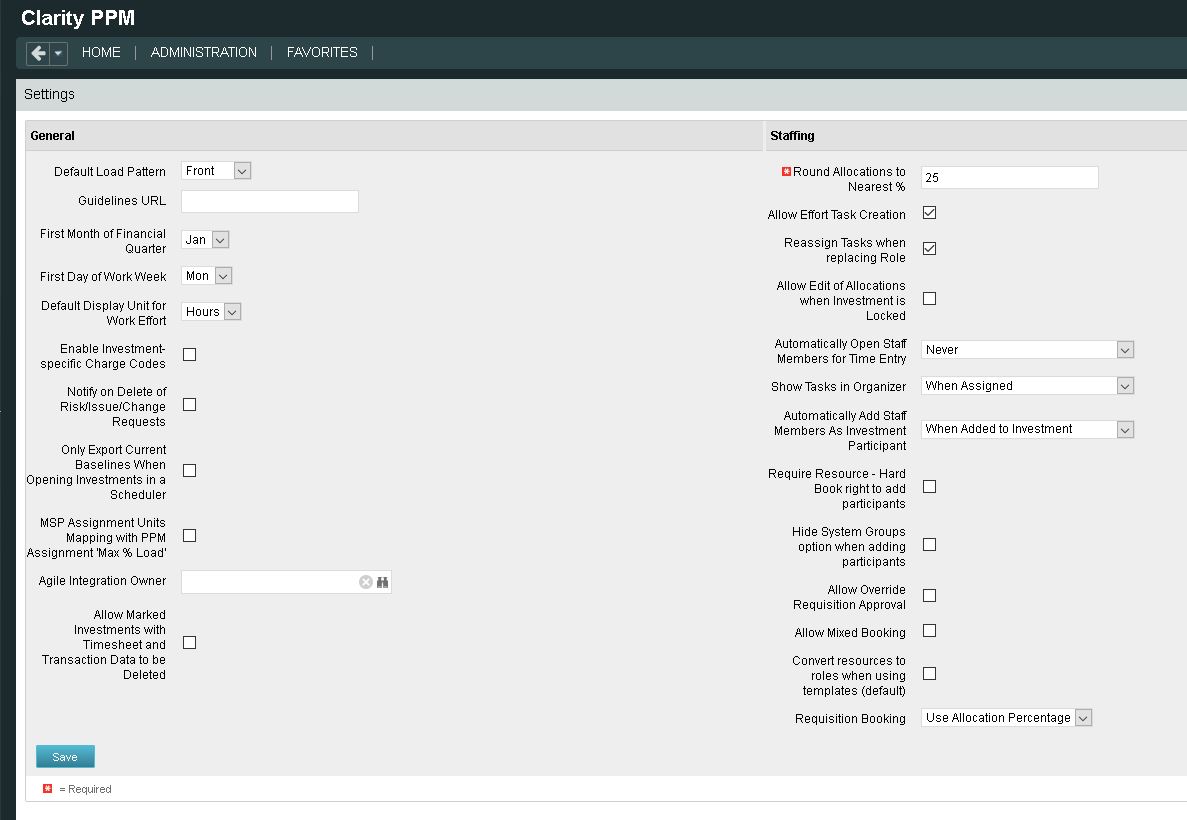
Task: Open Requisition Booking dropdown
Action: (1007, 718)
